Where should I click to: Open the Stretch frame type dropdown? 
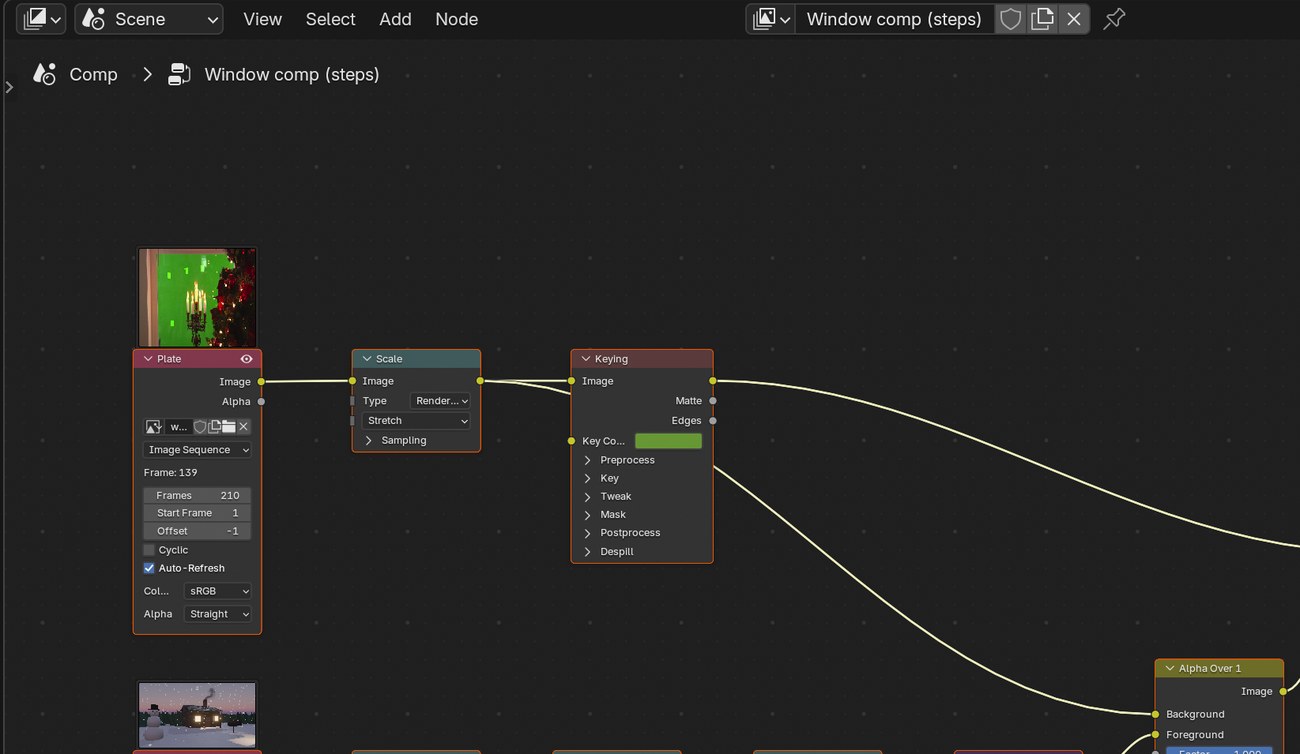(x=416, y=421)
